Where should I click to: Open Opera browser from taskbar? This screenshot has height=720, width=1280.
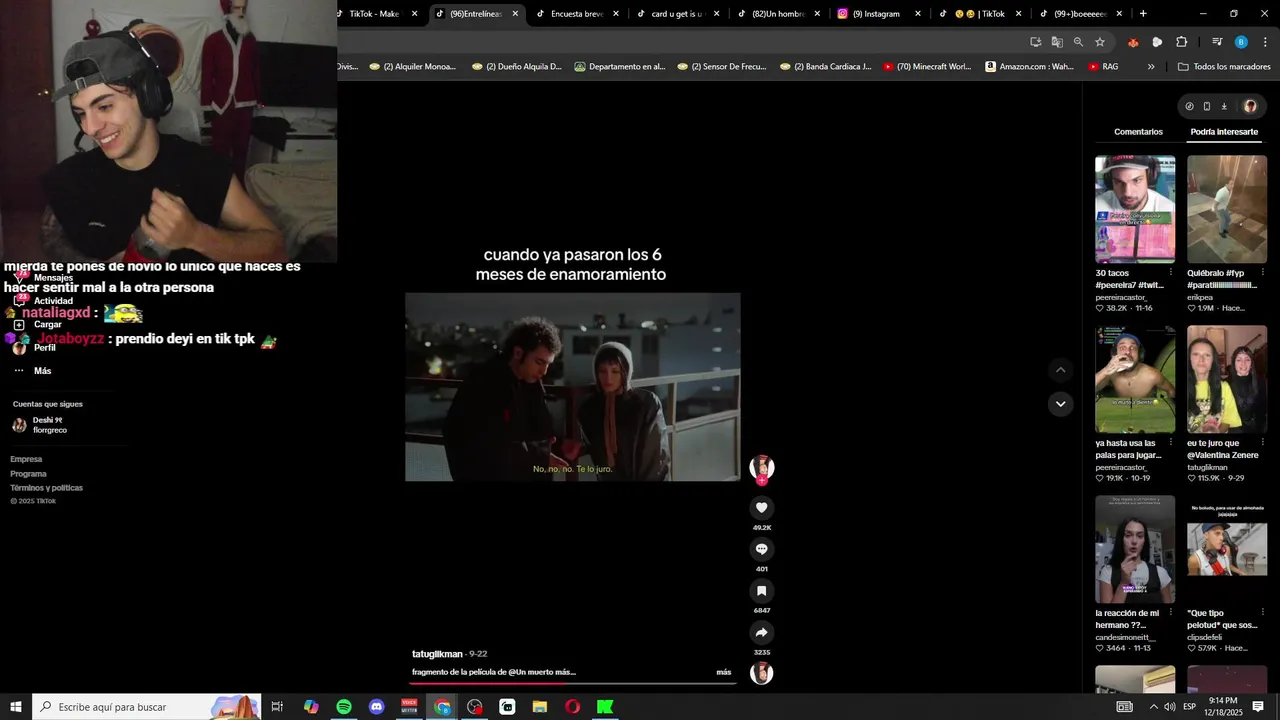tap(572, 707)
